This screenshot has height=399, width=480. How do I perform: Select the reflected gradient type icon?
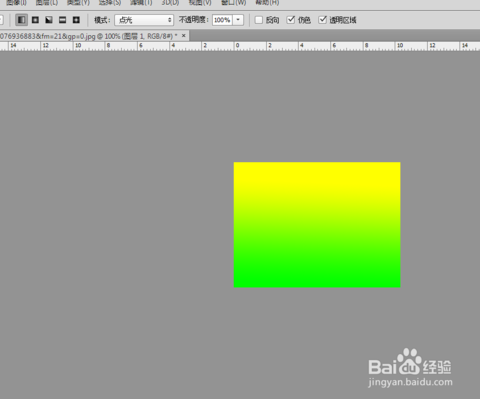[x=63, y=20]
